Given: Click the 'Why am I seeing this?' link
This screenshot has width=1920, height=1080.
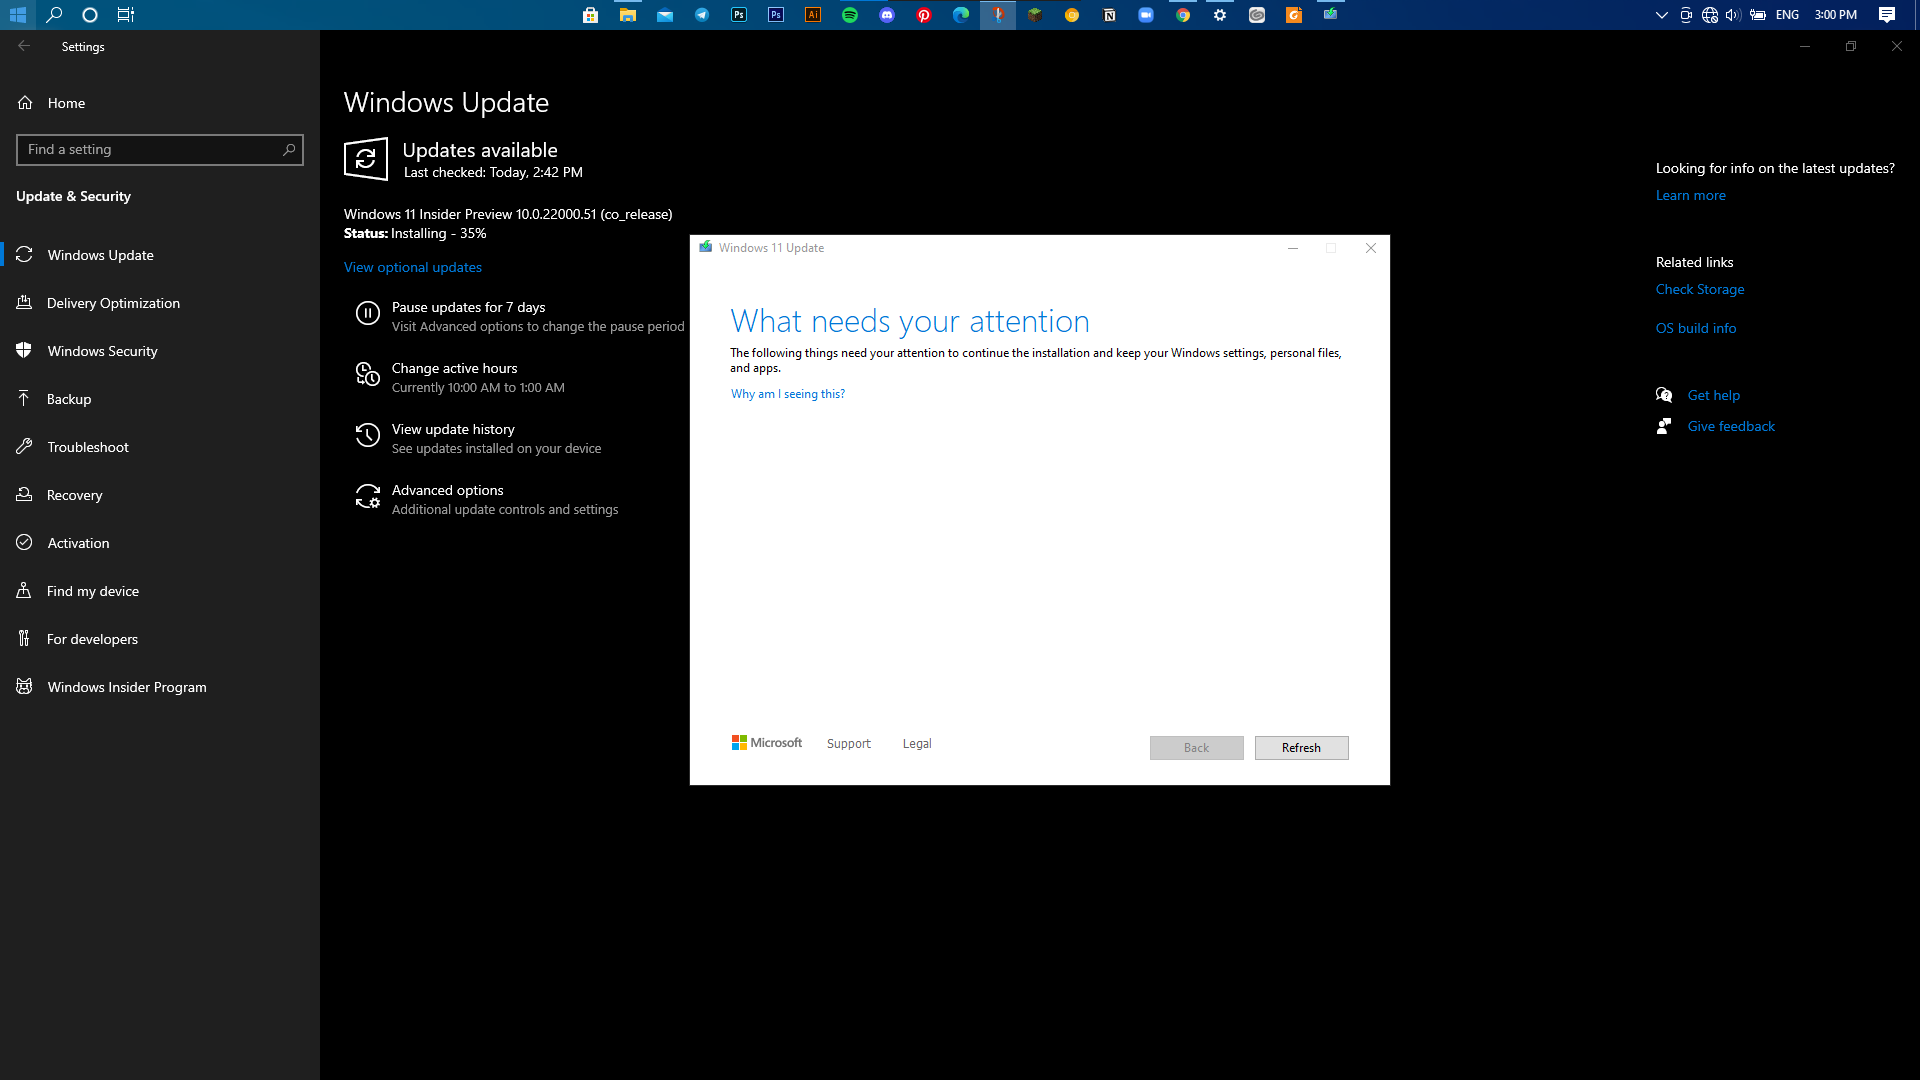Looking at the screenshot, I should click(x=788, y=394).
